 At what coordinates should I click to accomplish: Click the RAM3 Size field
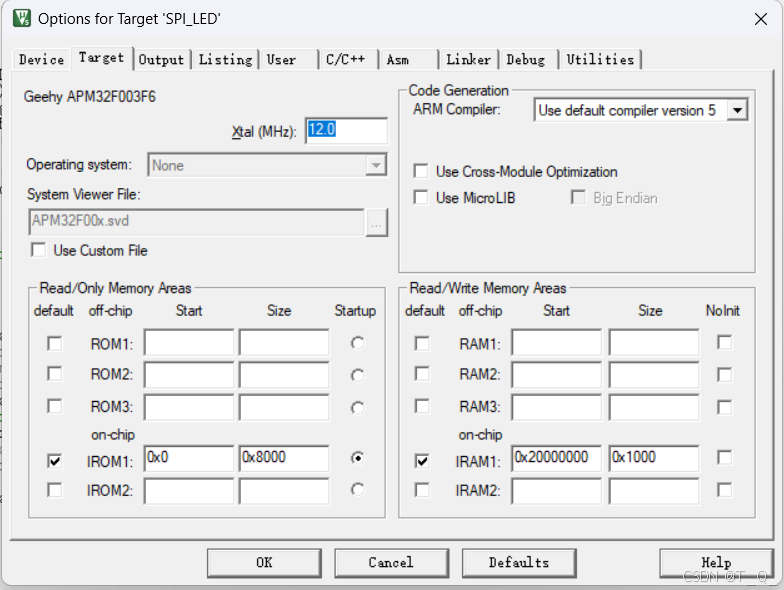click(654, 407)
